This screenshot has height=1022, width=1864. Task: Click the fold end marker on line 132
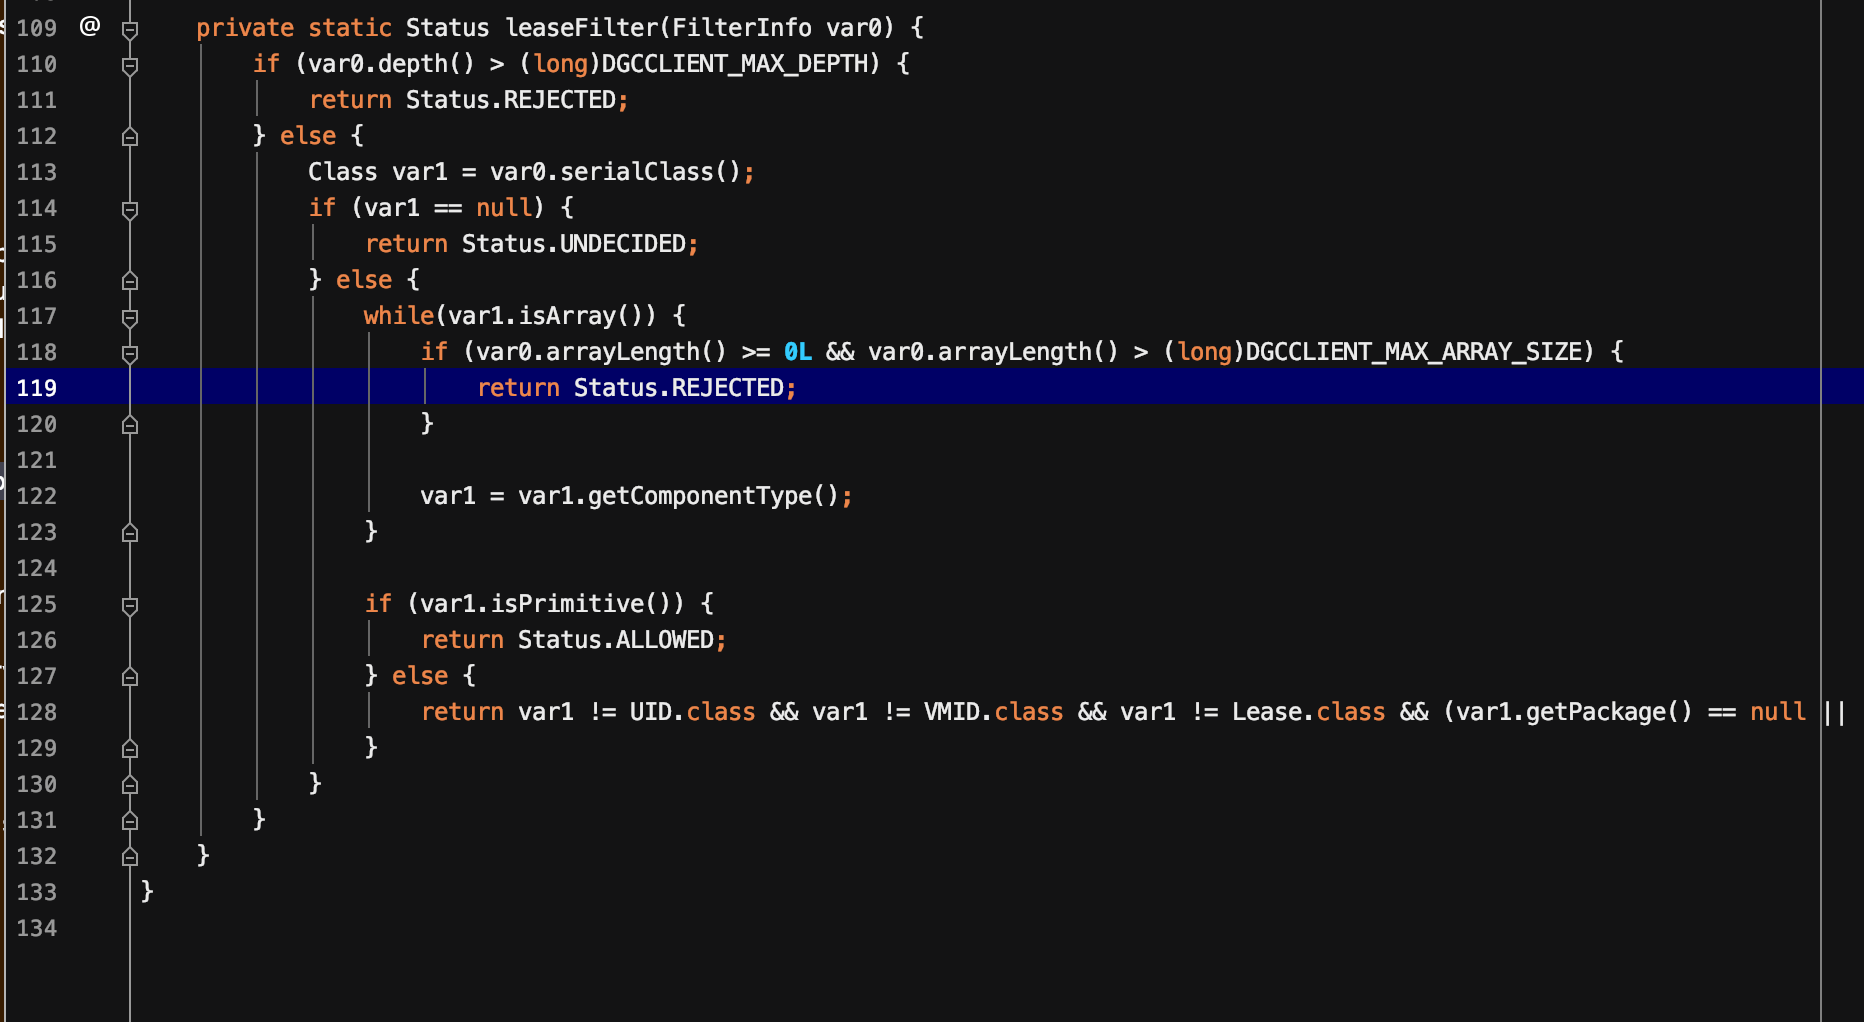click(130, 857)
